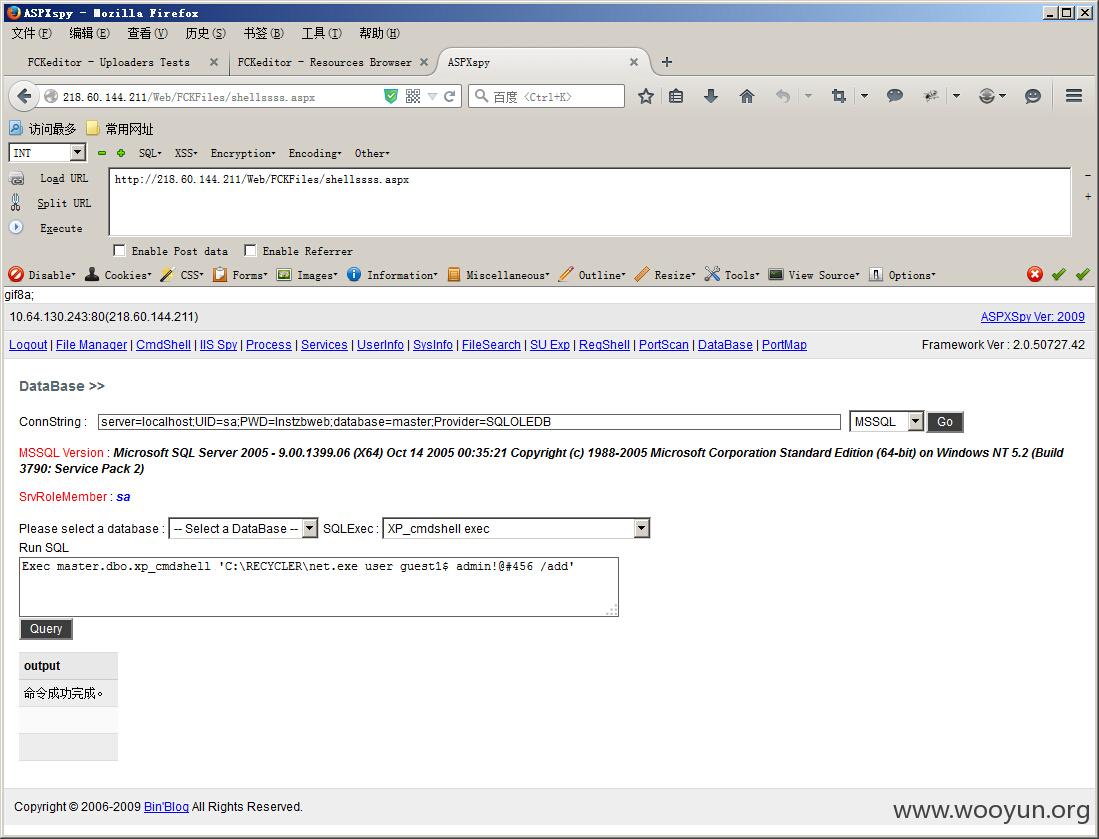The image size is (1099, 839).
Task: Open the 文件 (File) menu
Action: pyautogui.click(x=32, y=34)
